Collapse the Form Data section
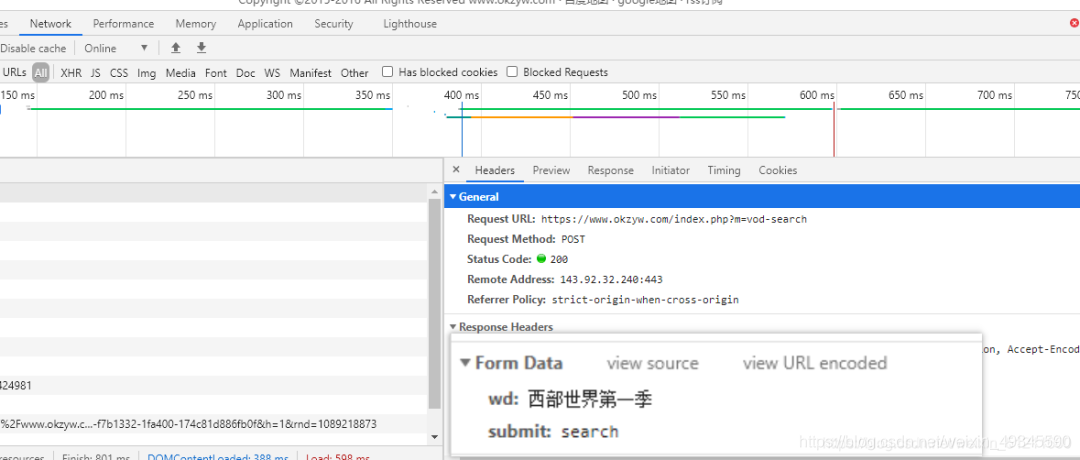Viewport: 1080px width, 460px height. [466, 363]
